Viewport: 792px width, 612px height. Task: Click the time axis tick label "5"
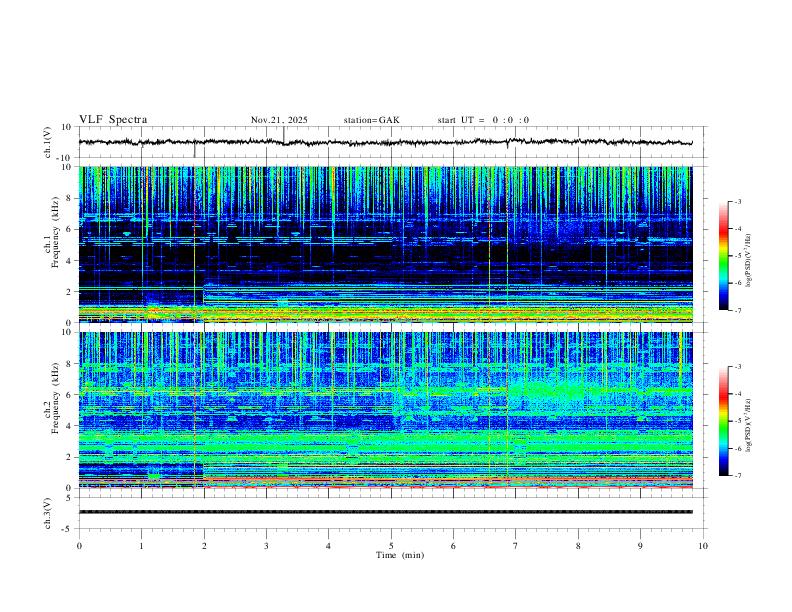391,546
